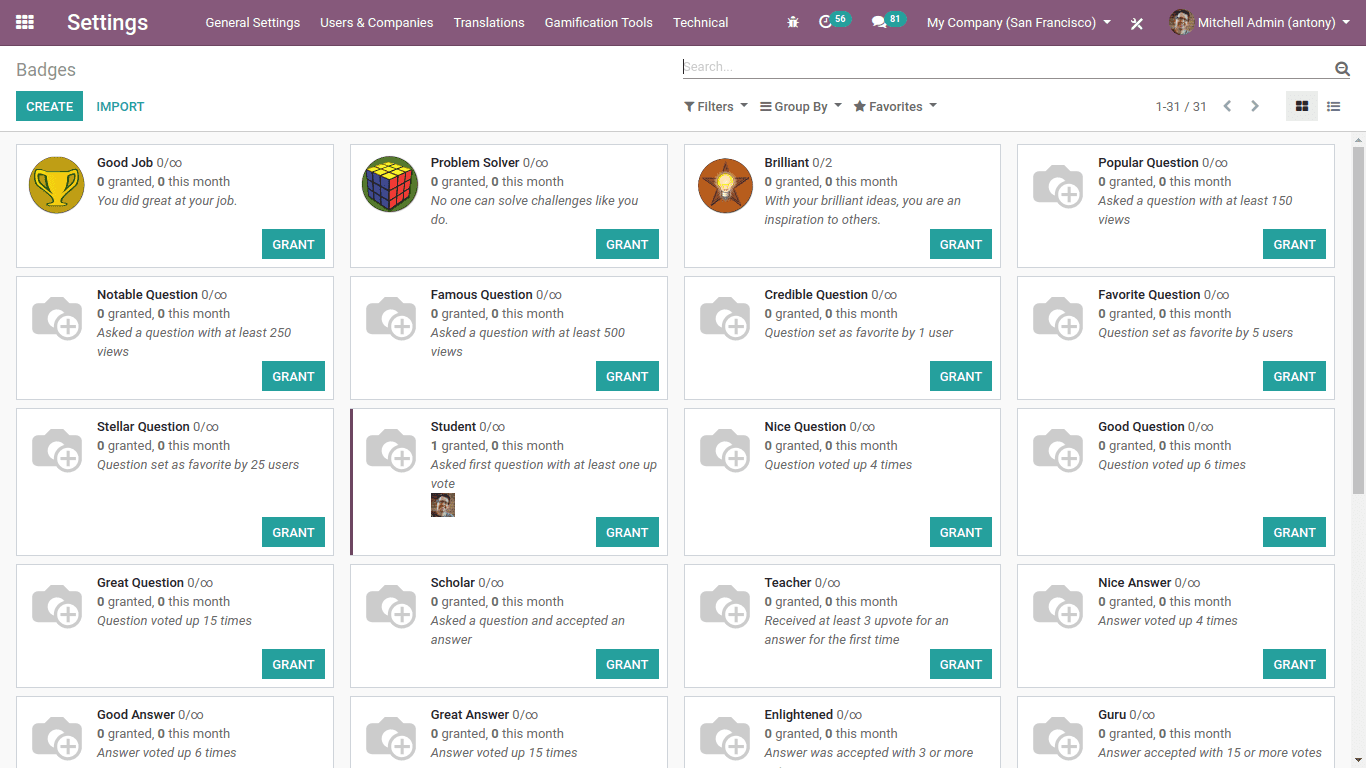Click Brilliant lightbulb badge image
Image resolution: width=1366 pixels, height=768 pixels.
click(x=725, y=185)
